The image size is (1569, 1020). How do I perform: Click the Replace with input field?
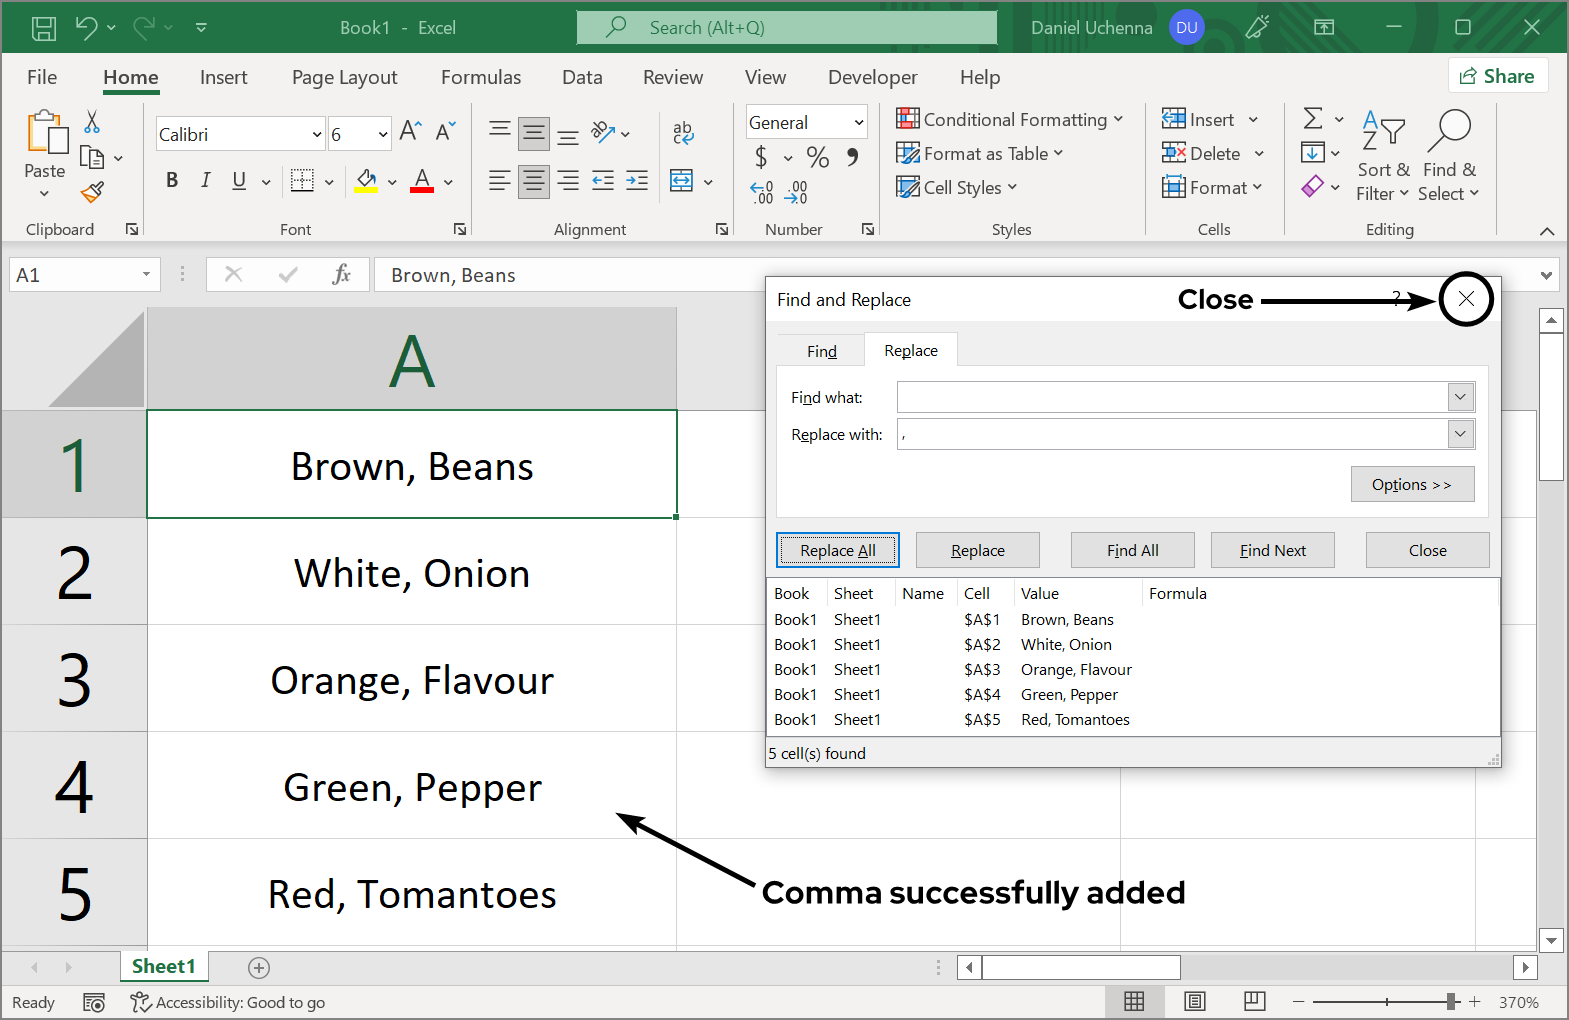click(1171, 434)
